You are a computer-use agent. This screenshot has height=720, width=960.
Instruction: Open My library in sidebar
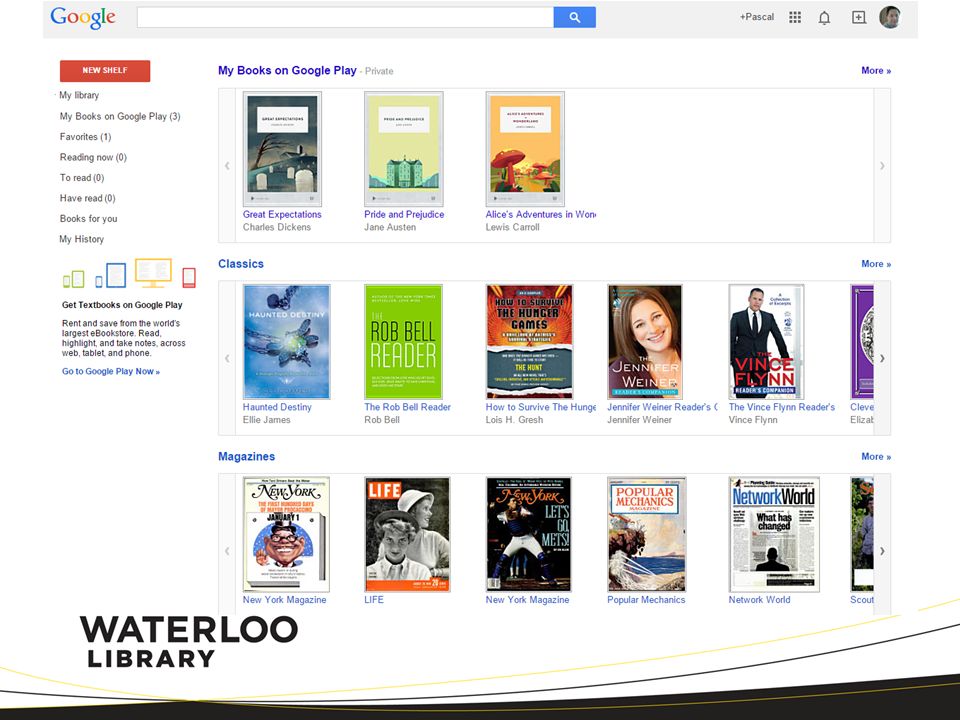pyautogui.click(x=79, y=95)
